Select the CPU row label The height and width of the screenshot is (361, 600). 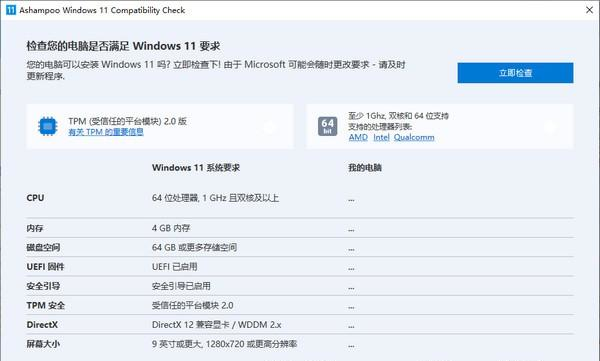35,198
